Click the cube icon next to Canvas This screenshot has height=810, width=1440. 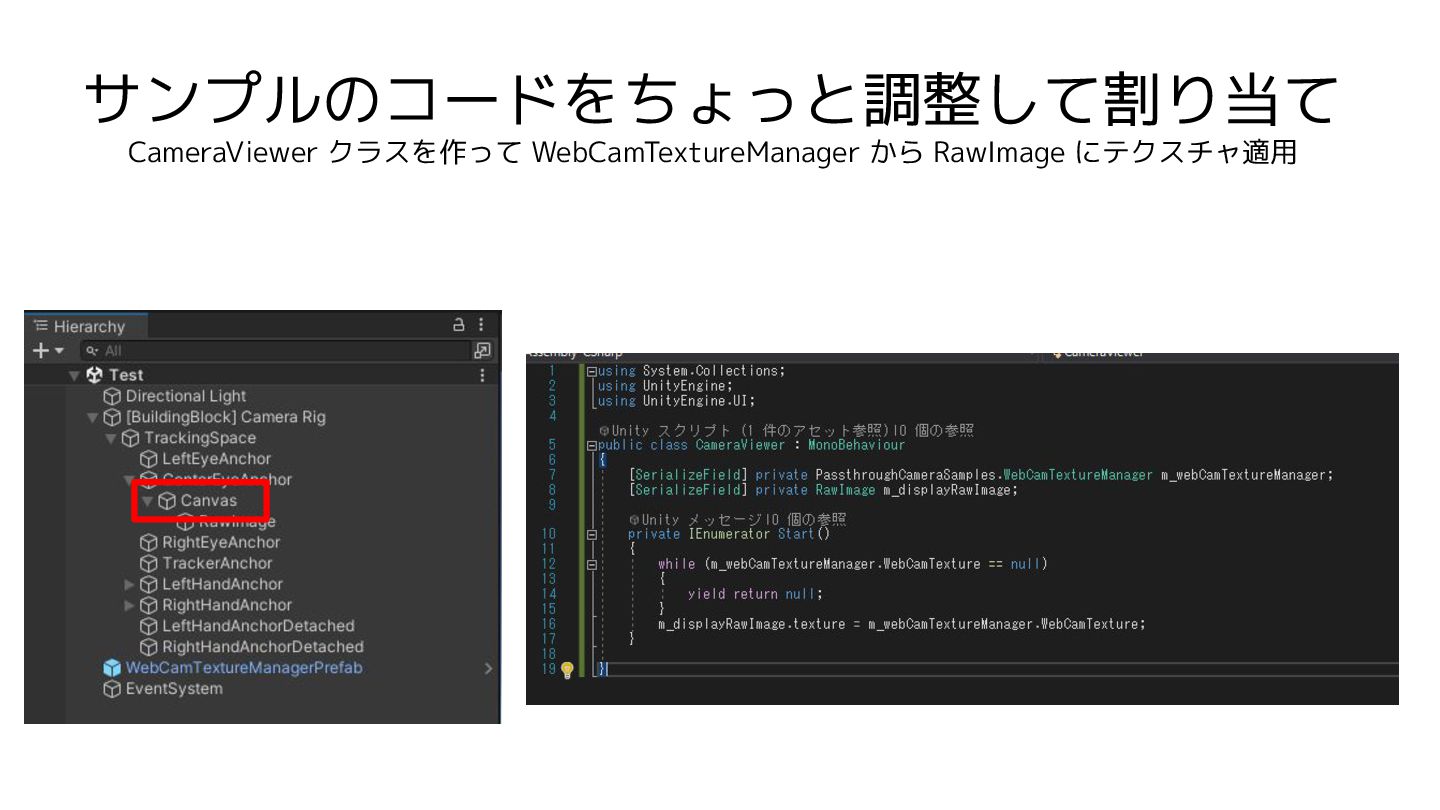pos(167,501)
